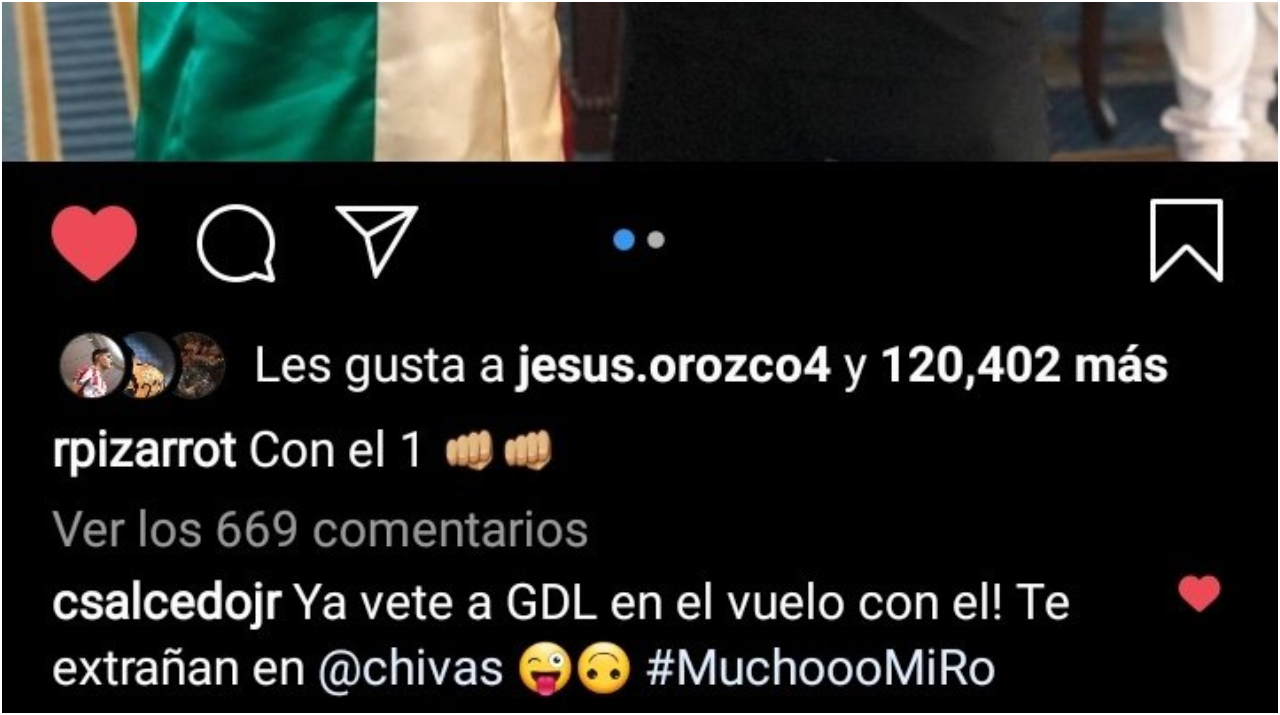Tap the third liker avatar thumbnail

[x=197, y=366]
